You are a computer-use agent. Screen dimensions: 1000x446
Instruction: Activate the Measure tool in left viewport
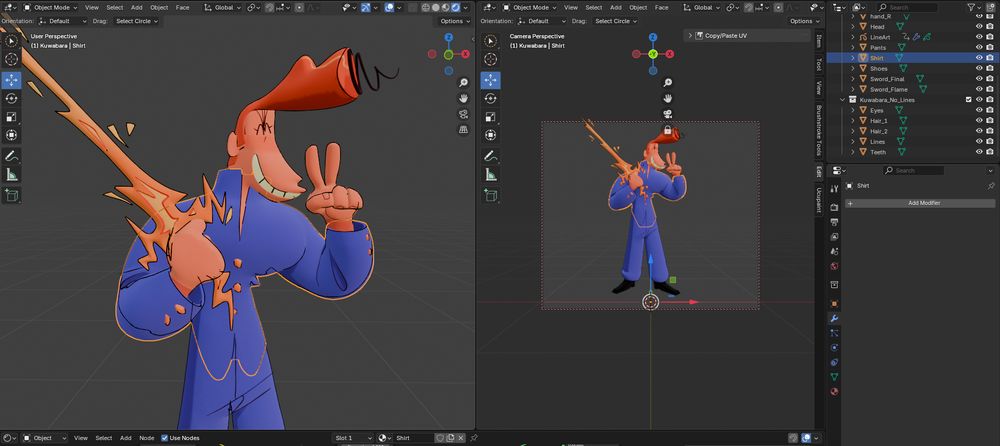coord(11,174)
